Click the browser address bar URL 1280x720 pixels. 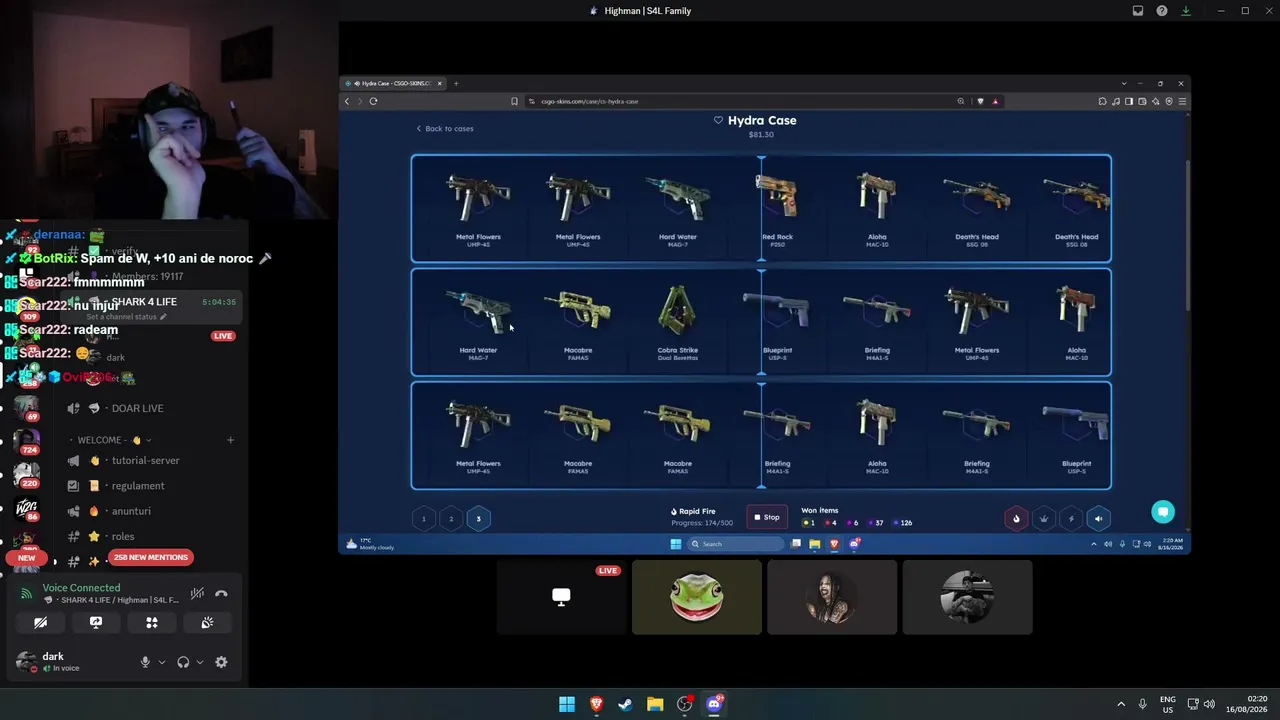[x=590, y=101]
